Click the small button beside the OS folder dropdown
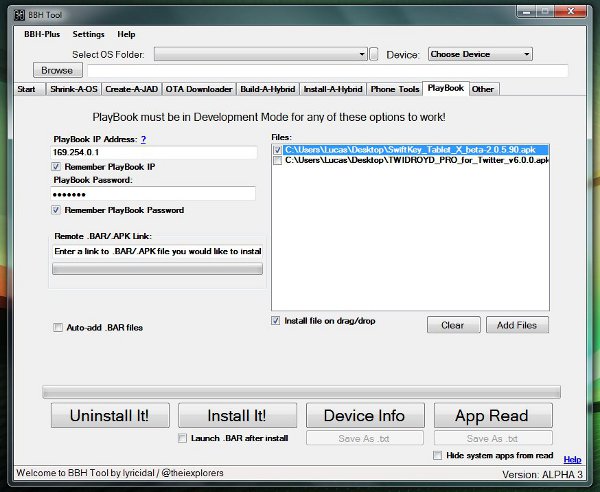The image size is (600, 492). click(x=374, y=54)
